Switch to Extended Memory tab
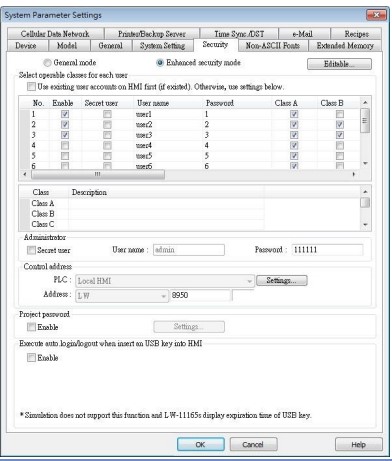 (x=345, y=46)
